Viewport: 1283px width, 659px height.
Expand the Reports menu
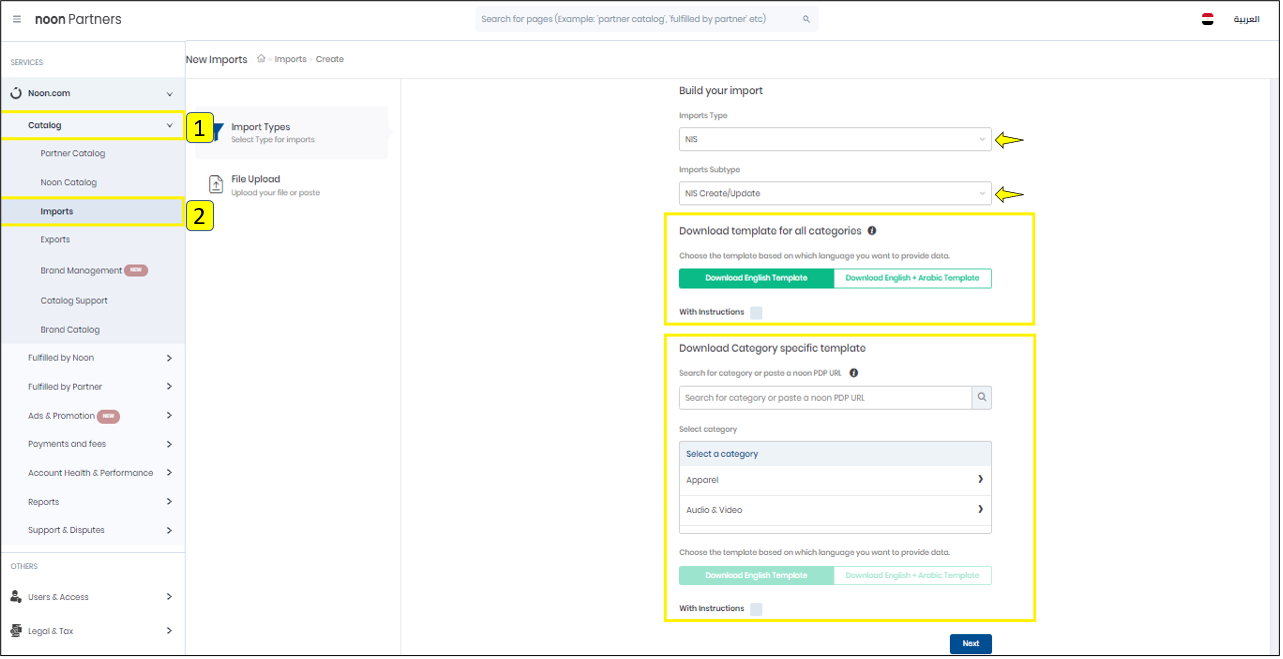tap(169, 502)
